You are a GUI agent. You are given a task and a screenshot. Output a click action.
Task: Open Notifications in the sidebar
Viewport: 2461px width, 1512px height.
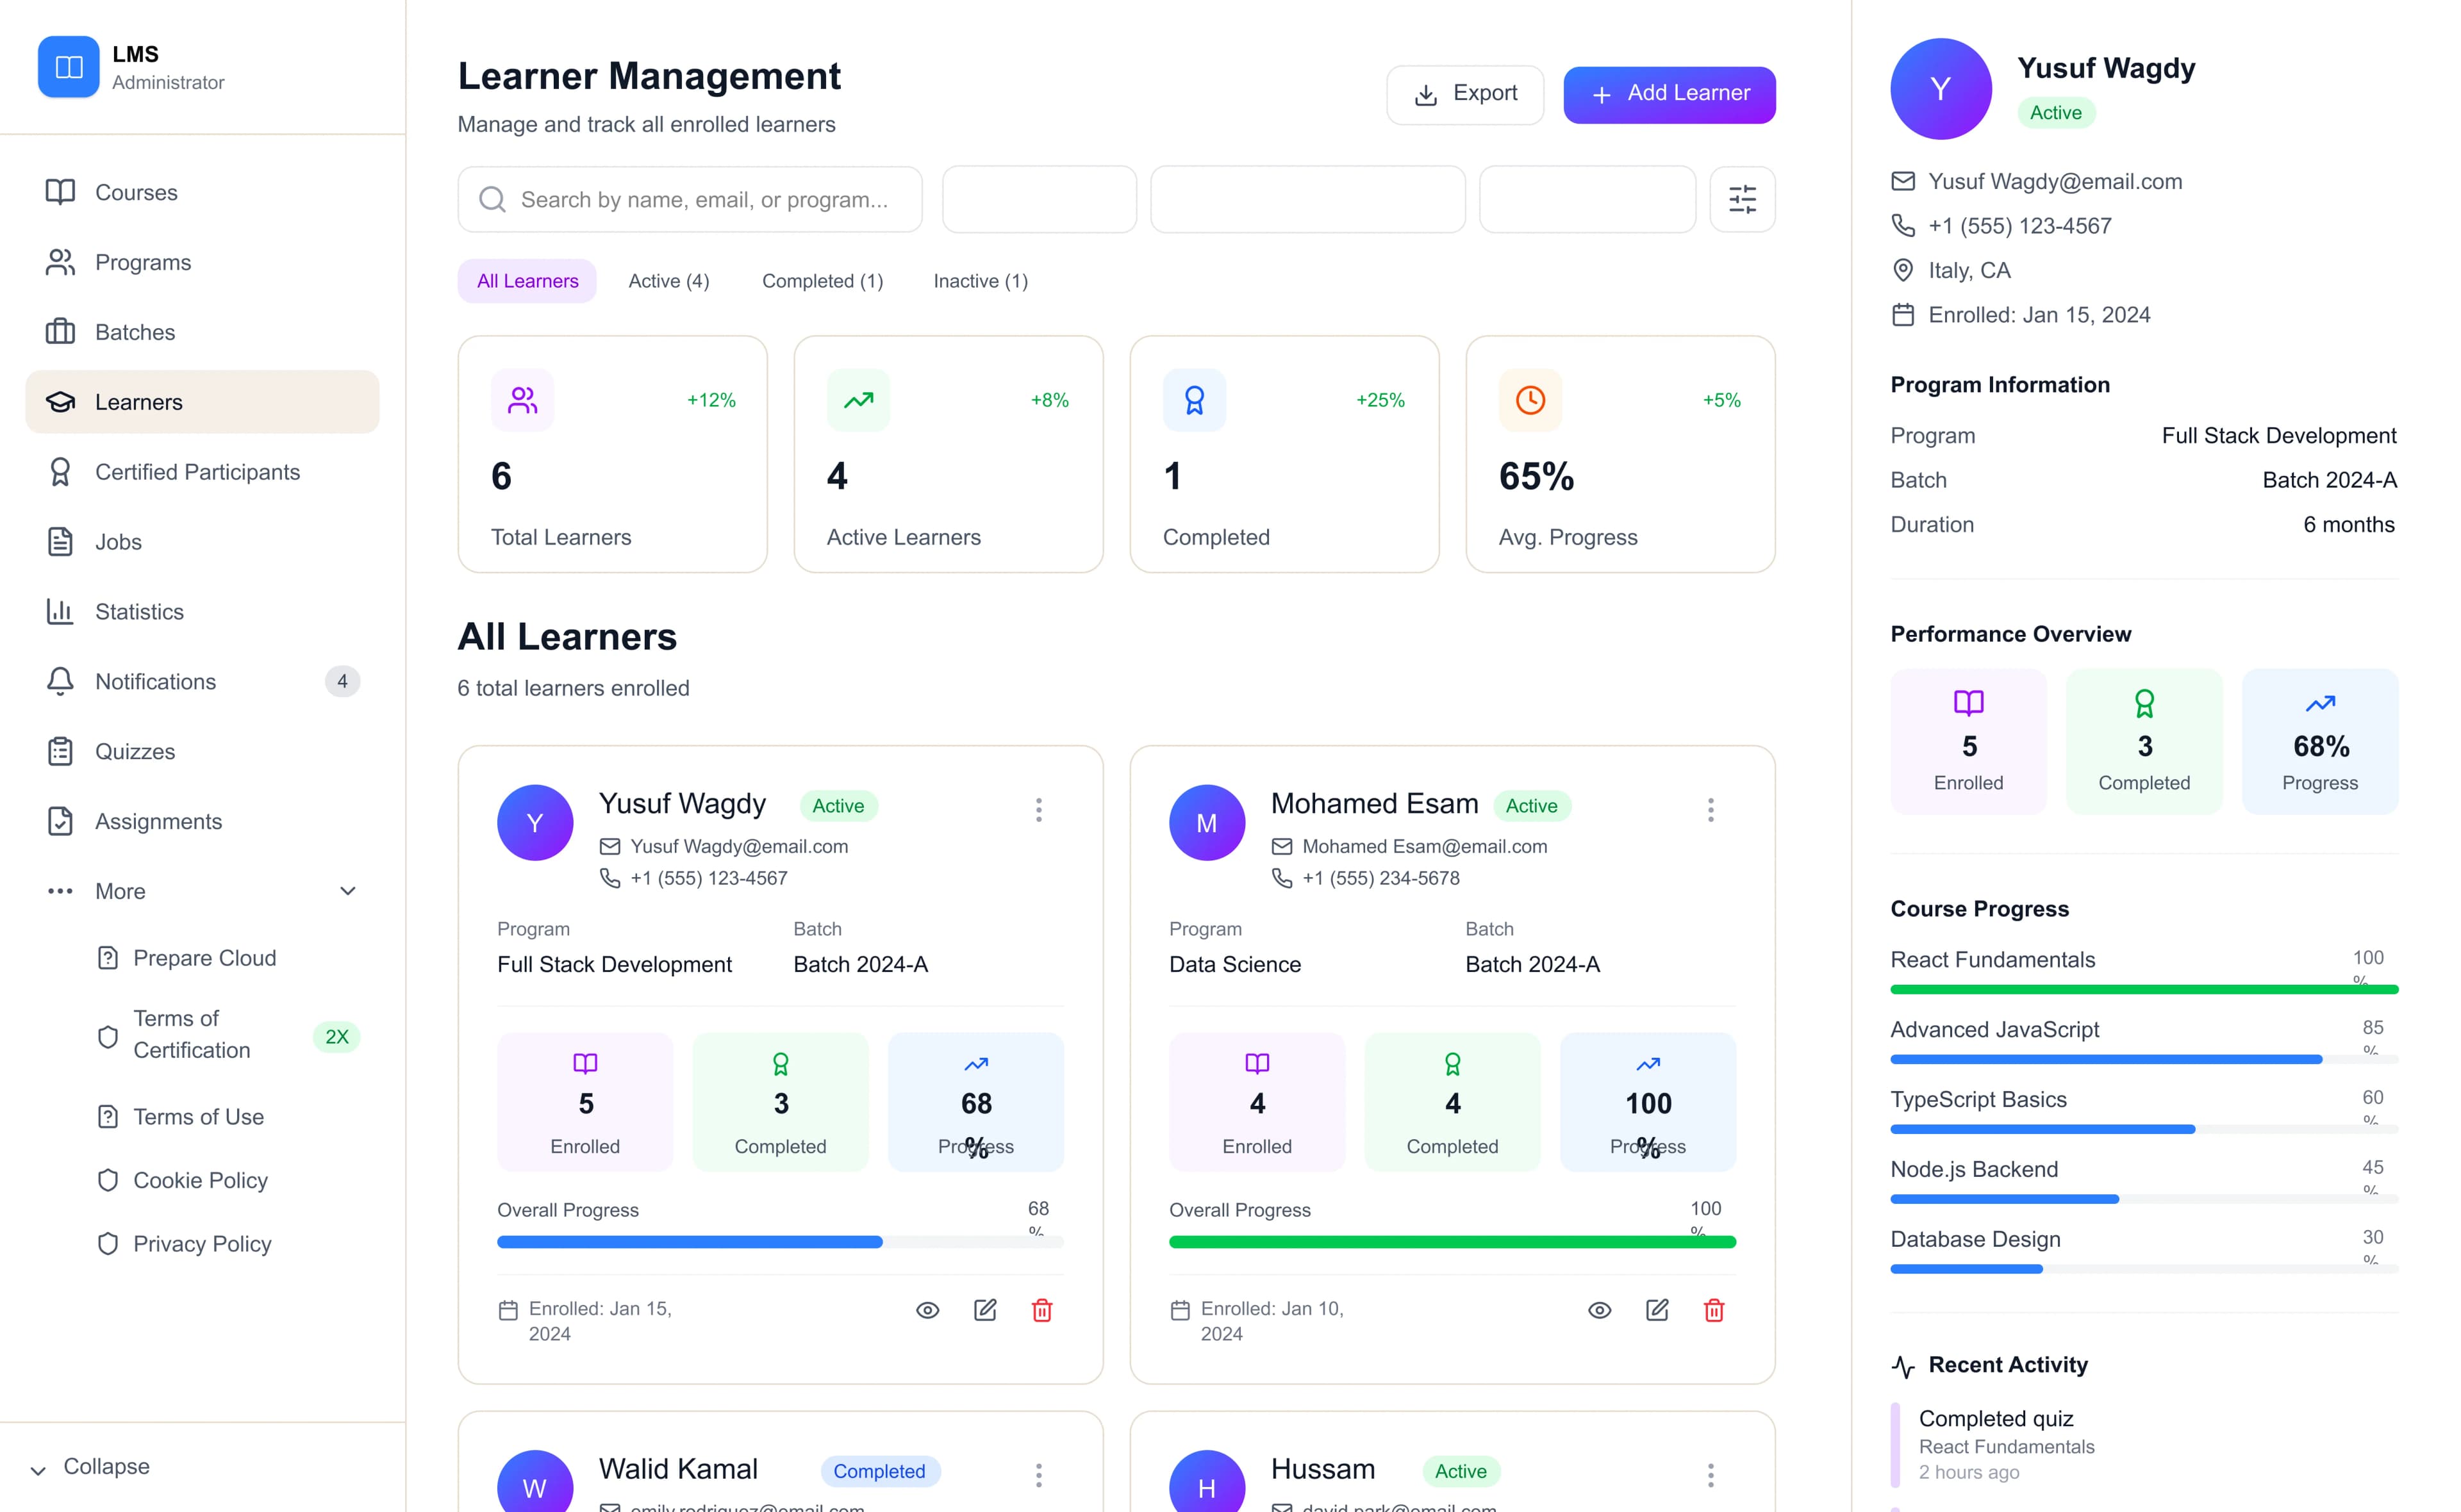coord(155,681)
